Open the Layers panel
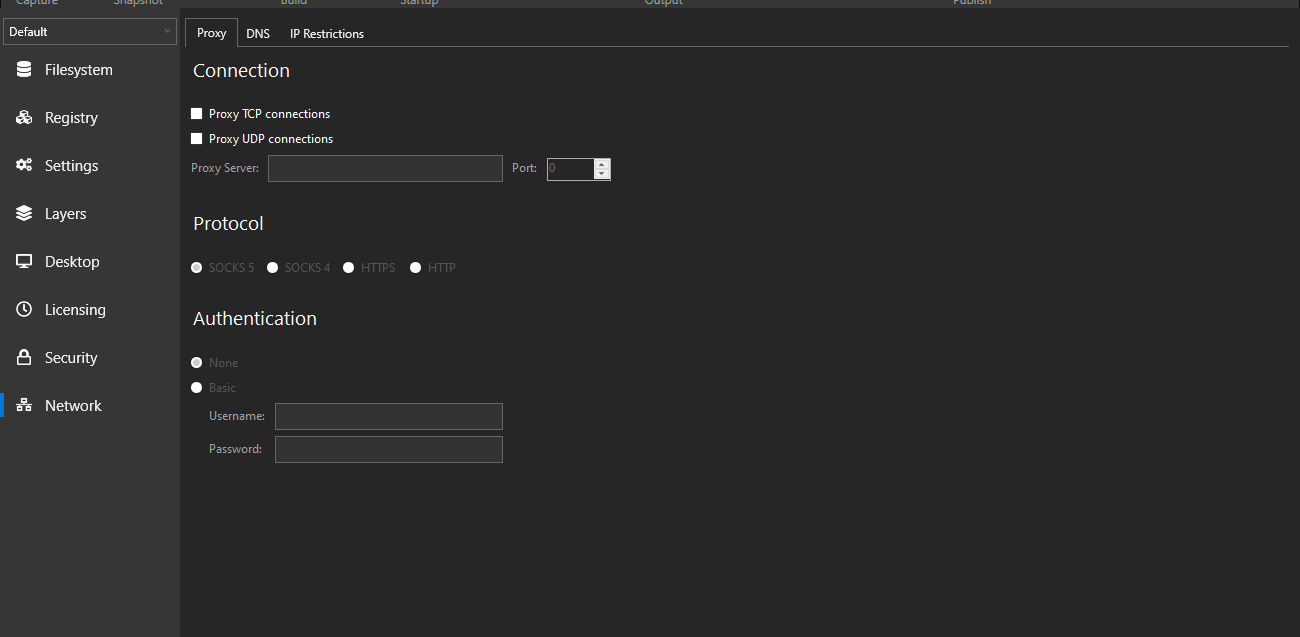The width and height of the screenshot is (1300, 637). (65, 213)
